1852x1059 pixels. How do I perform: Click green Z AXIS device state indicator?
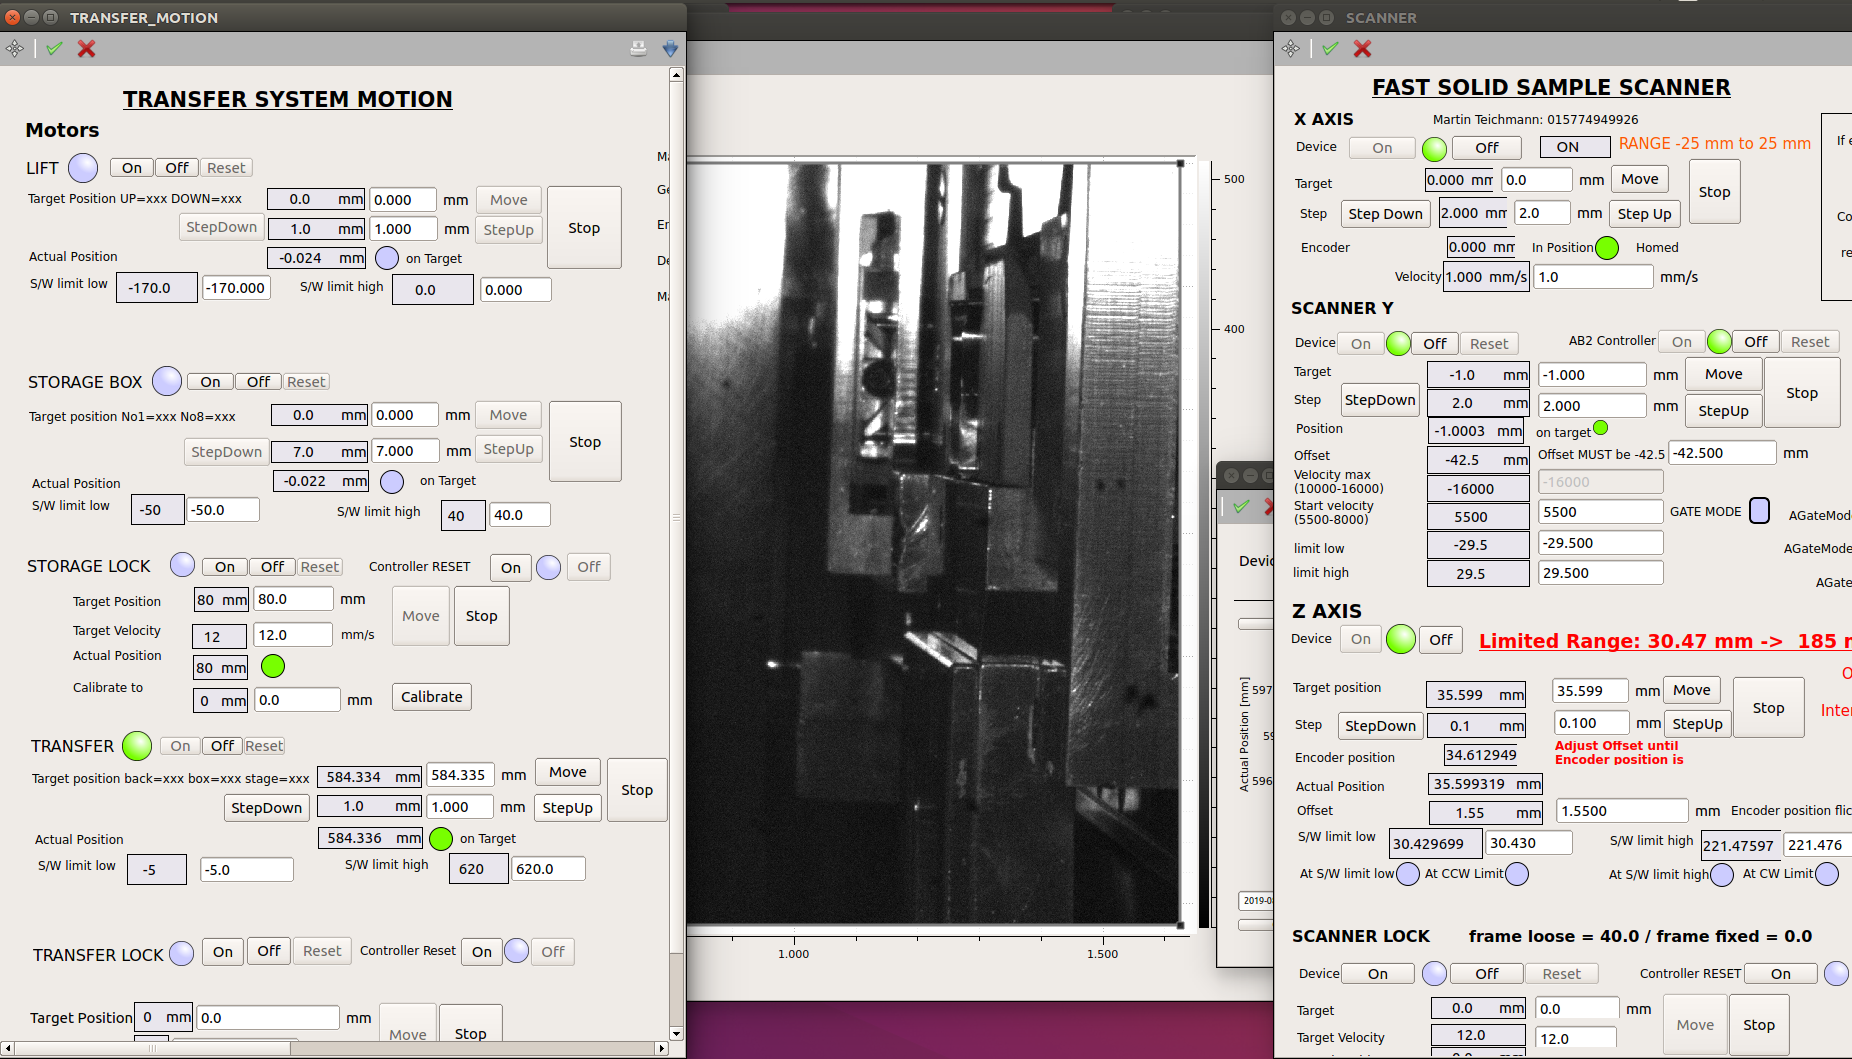click(x=1401, y=639)
